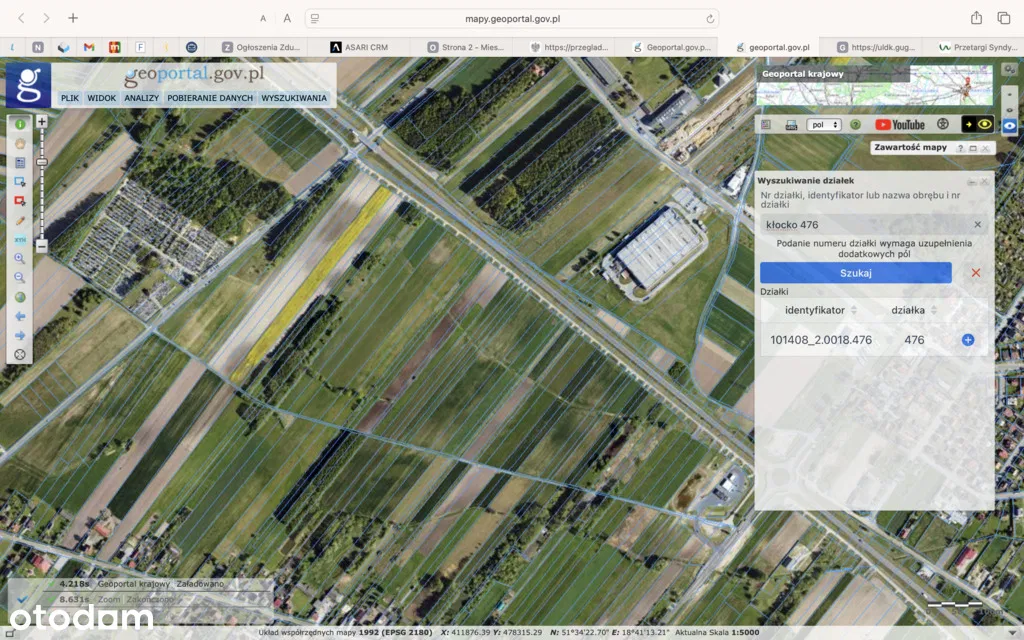This screenshot has width=1024, height=640.
Task: Toggle high-contrast eye mode
Action: (977, 125)
